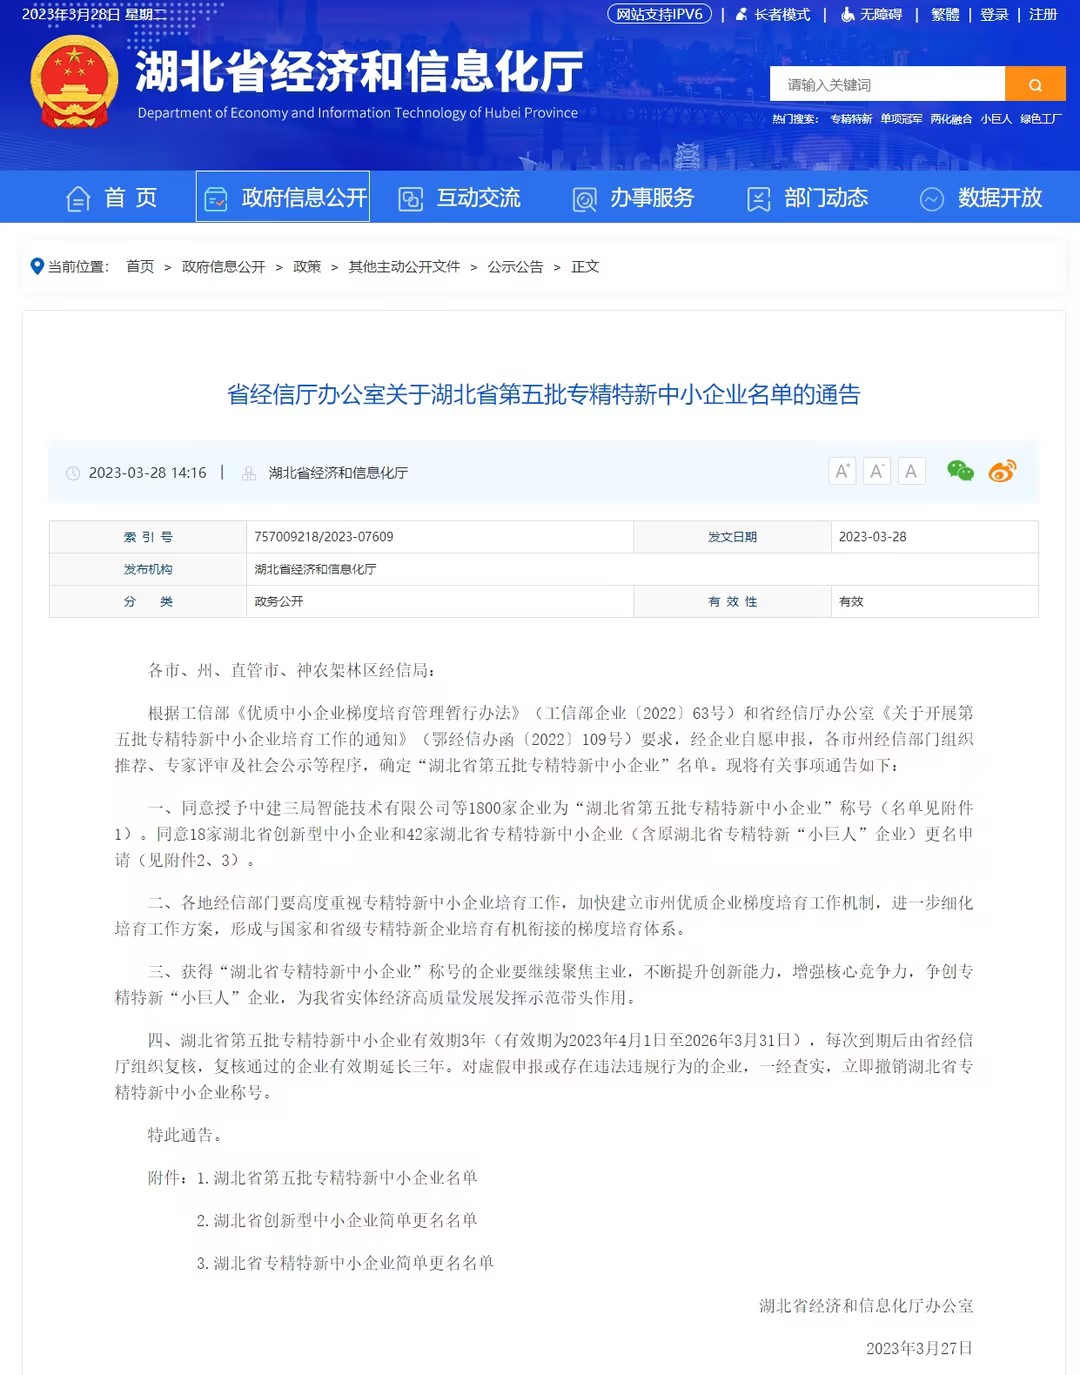Switch to traditional Chinese with 繁體

tap(945, 15)
